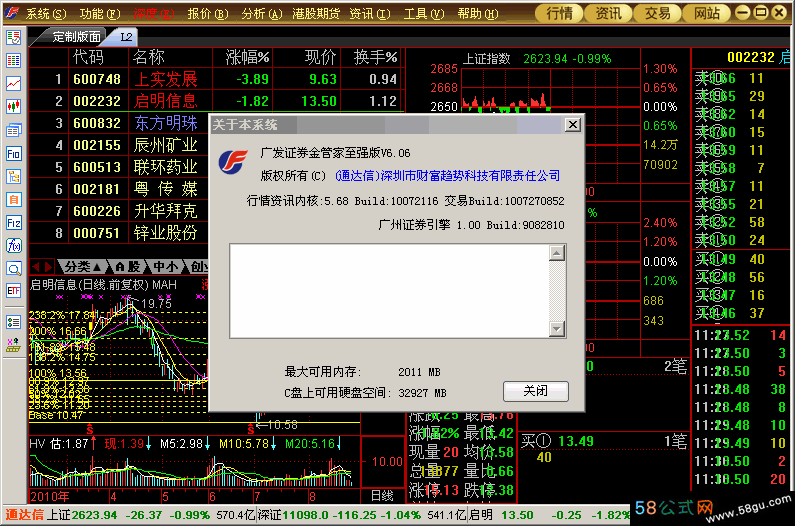Click 通达信 label in status bar

click(x=24, y=515)
